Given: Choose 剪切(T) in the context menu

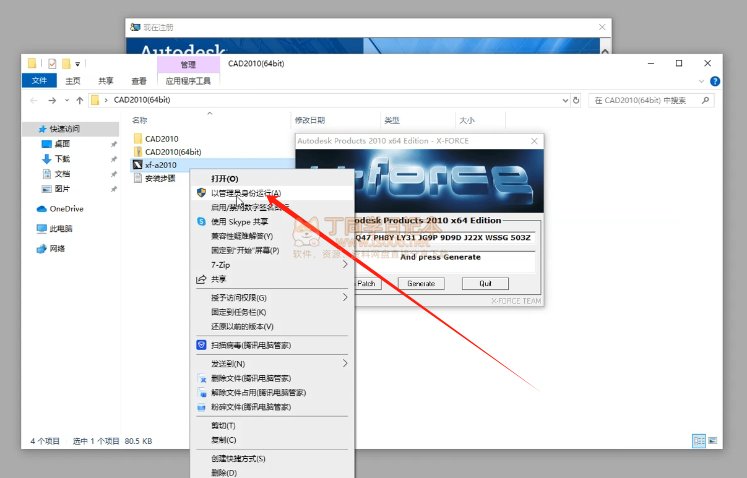Looking at the screenshot, I should pyautogui.click(x=272, y=426).
